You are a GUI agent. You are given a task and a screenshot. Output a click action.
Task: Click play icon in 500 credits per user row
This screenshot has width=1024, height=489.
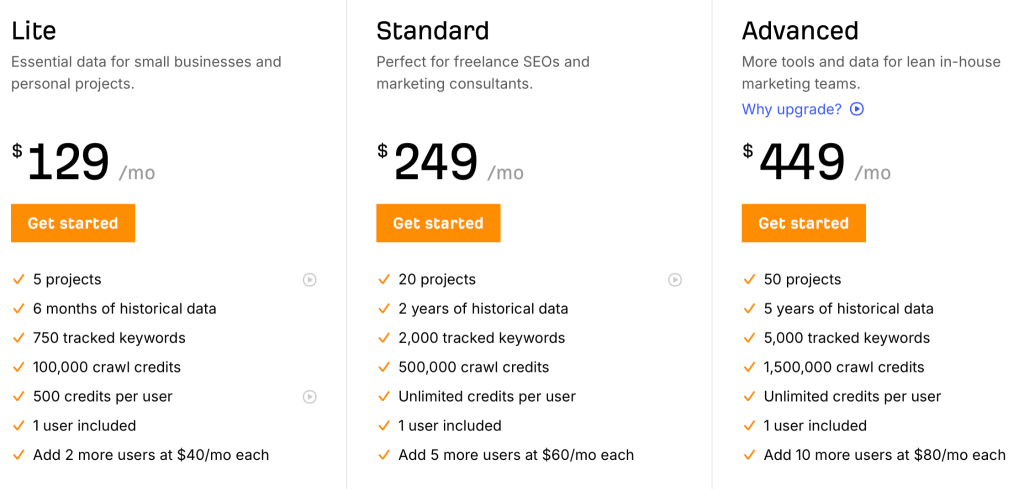pos(310,397)
